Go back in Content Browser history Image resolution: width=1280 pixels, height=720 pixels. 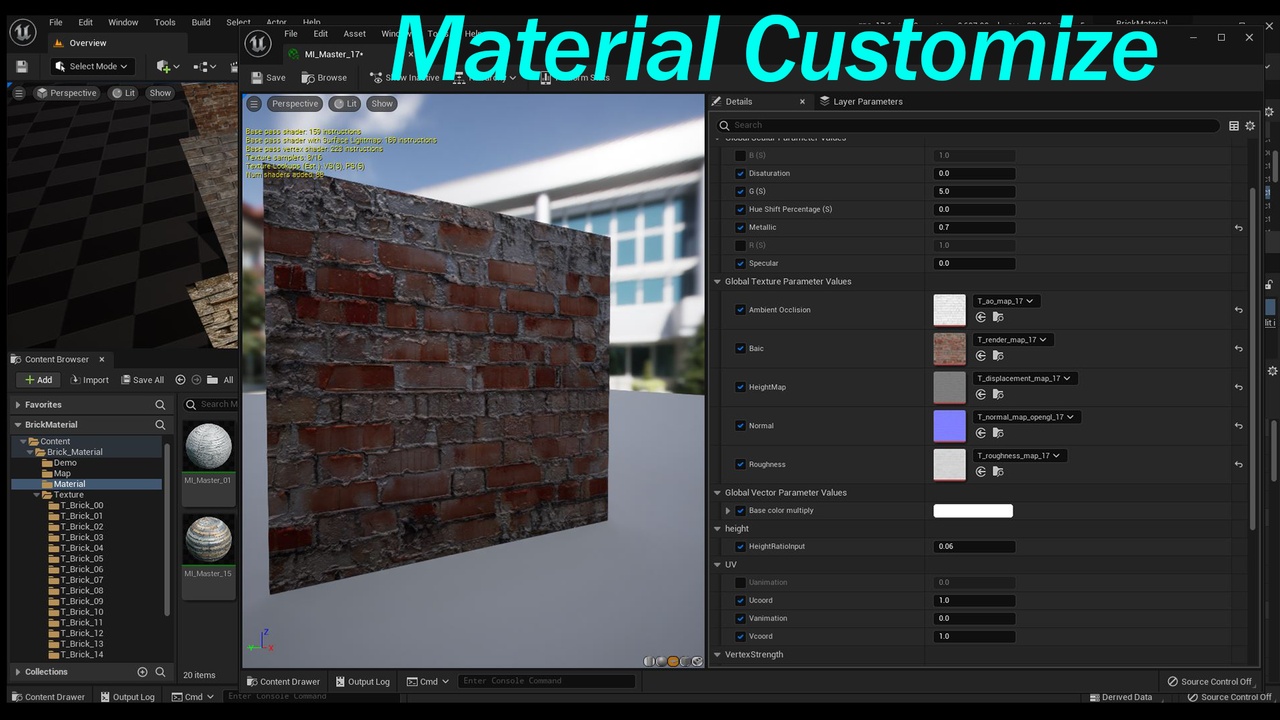[180, 380]
